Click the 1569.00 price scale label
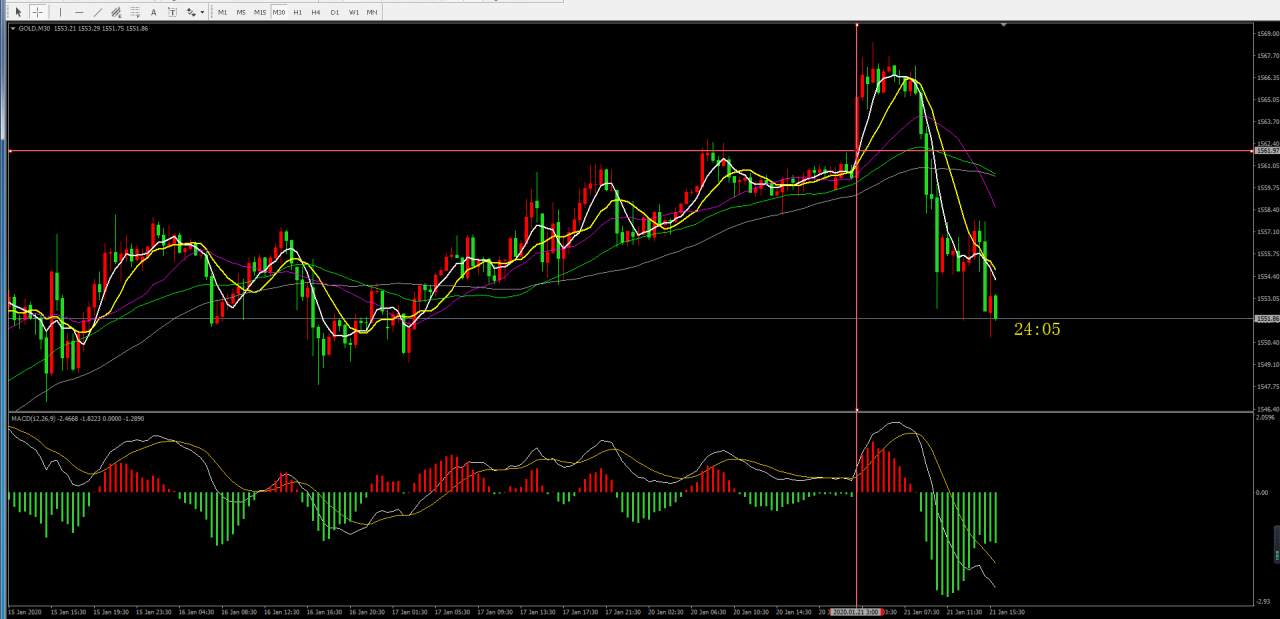Image resolution: width=1280 pixels, height=619 pixels. click(1267, 33)
